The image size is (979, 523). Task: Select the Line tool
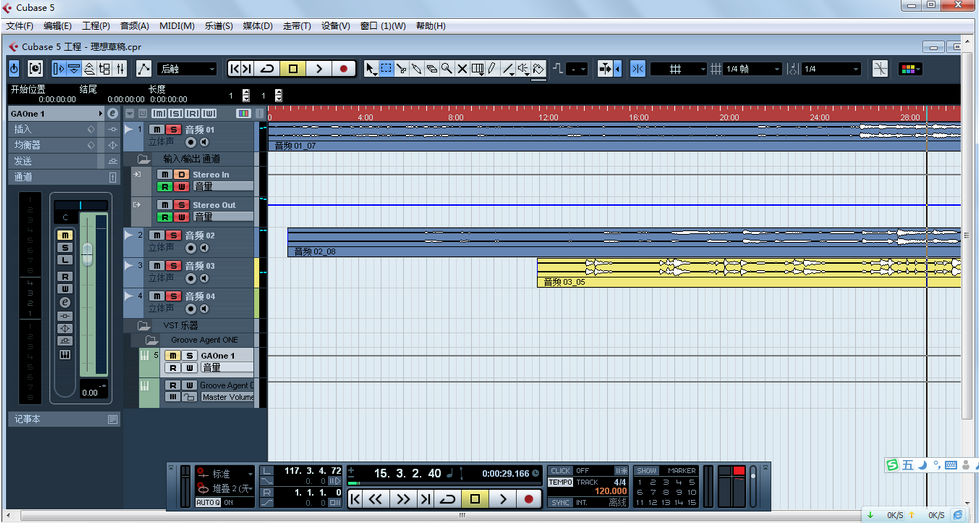click(x=508, y=68)
